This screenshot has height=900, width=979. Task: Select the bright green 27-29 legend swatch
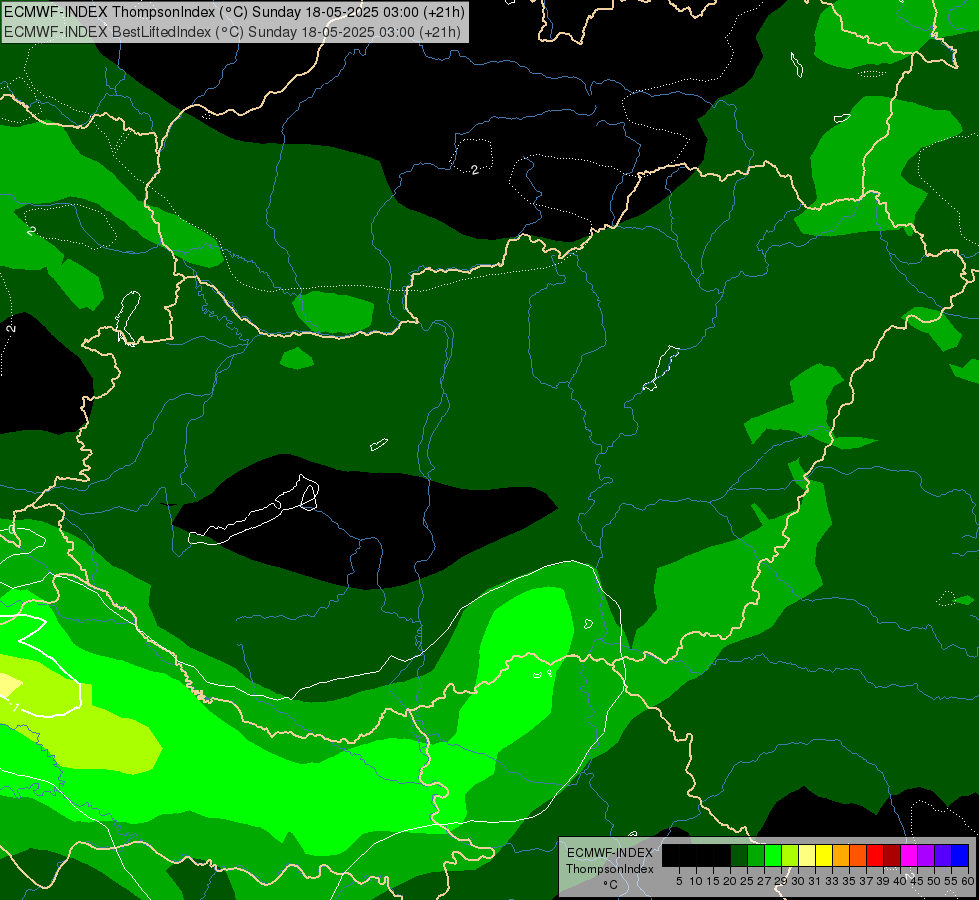coord(773,855)
